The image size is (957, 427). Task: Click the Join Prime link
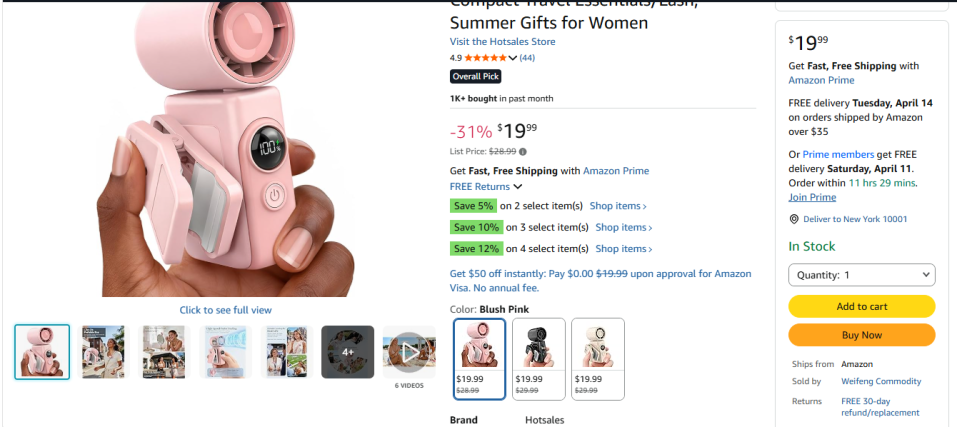[x=812, y=197]
